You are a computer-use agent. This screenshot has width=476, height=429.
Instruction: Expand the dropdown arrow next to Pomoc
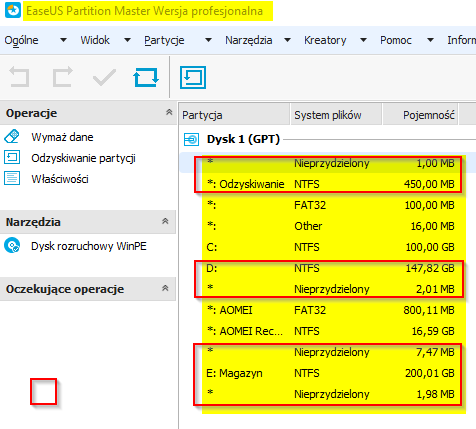[x=430, y=40]
